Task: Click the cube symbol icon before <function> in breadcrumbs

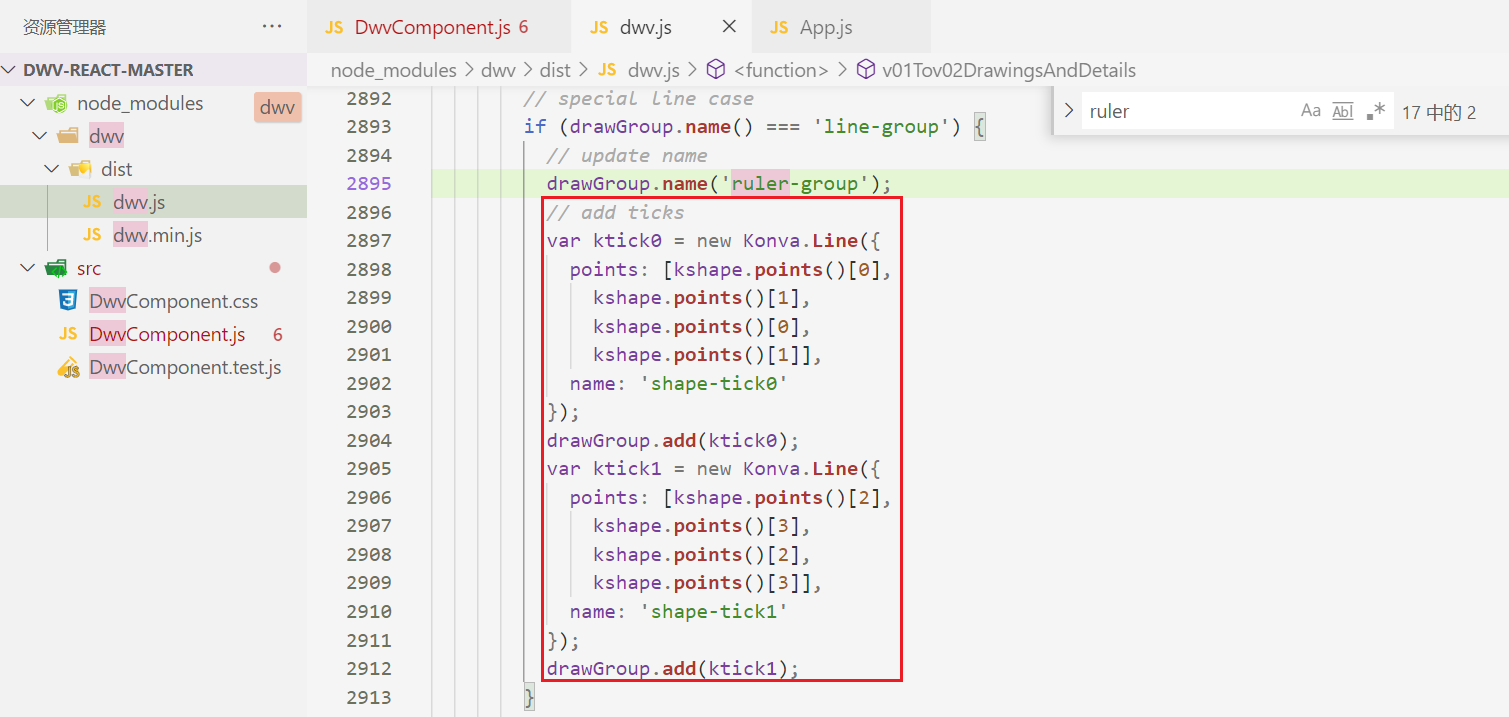Action: point(715,70)
